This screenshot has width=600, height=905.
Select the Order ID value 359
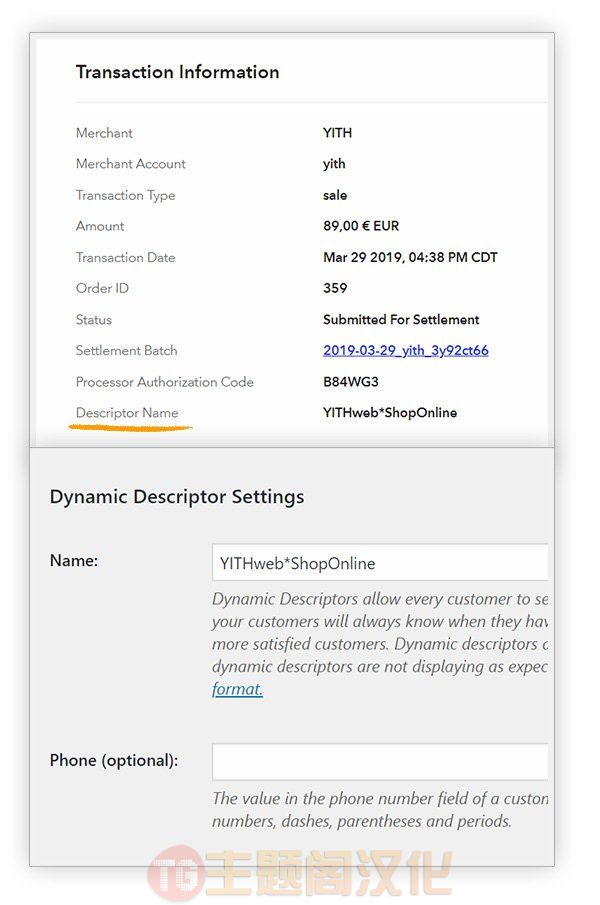click(x=335, y=288)
